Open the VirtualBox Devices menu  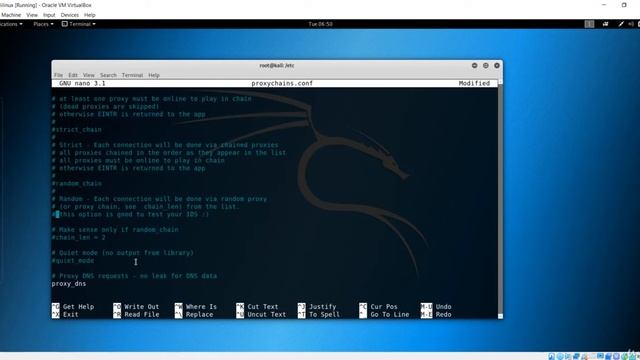coord(69,15)
